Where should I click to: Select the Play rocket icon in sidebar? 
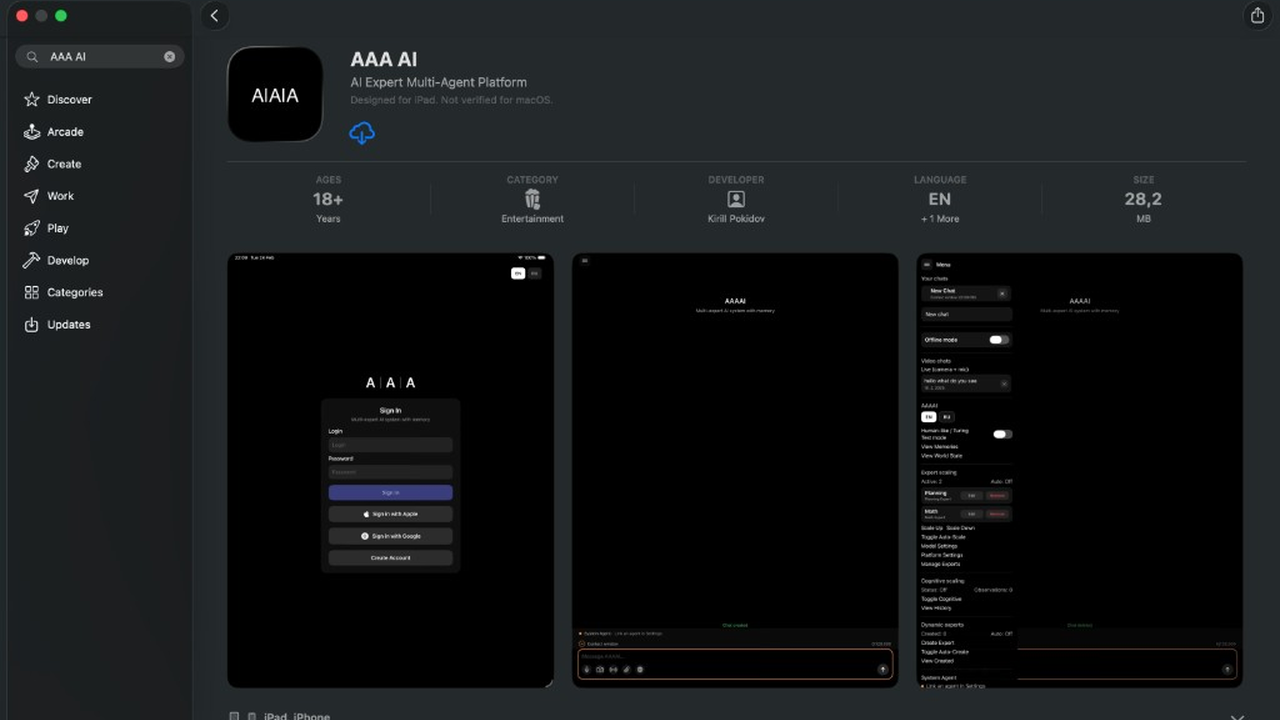[32, 228]
